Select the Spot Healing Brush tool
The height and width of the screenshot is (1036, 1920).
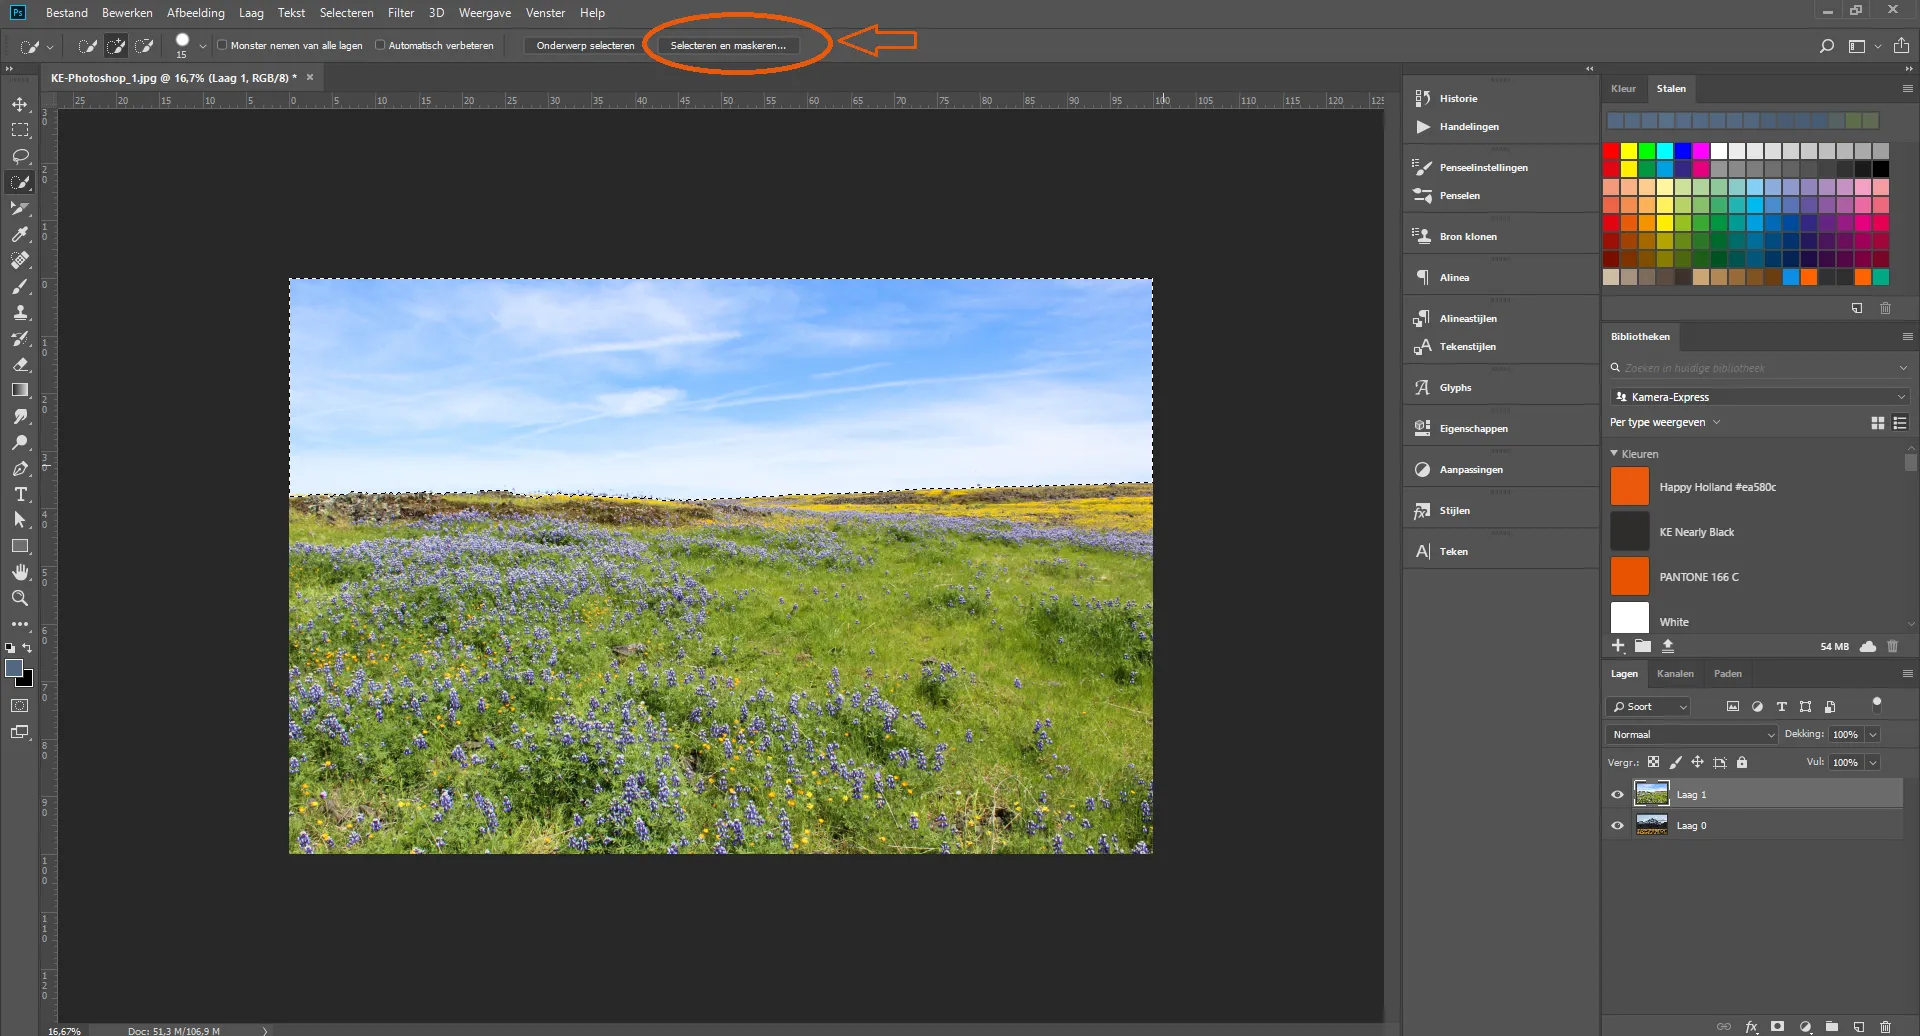pos(20,260)
